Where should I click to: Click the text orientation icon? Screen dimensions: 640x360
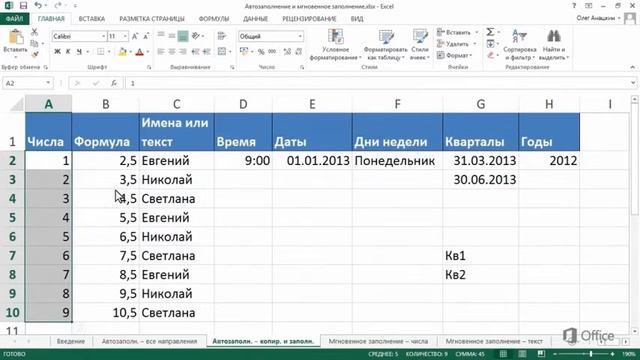pyautogui.click(x=196, y=36)
